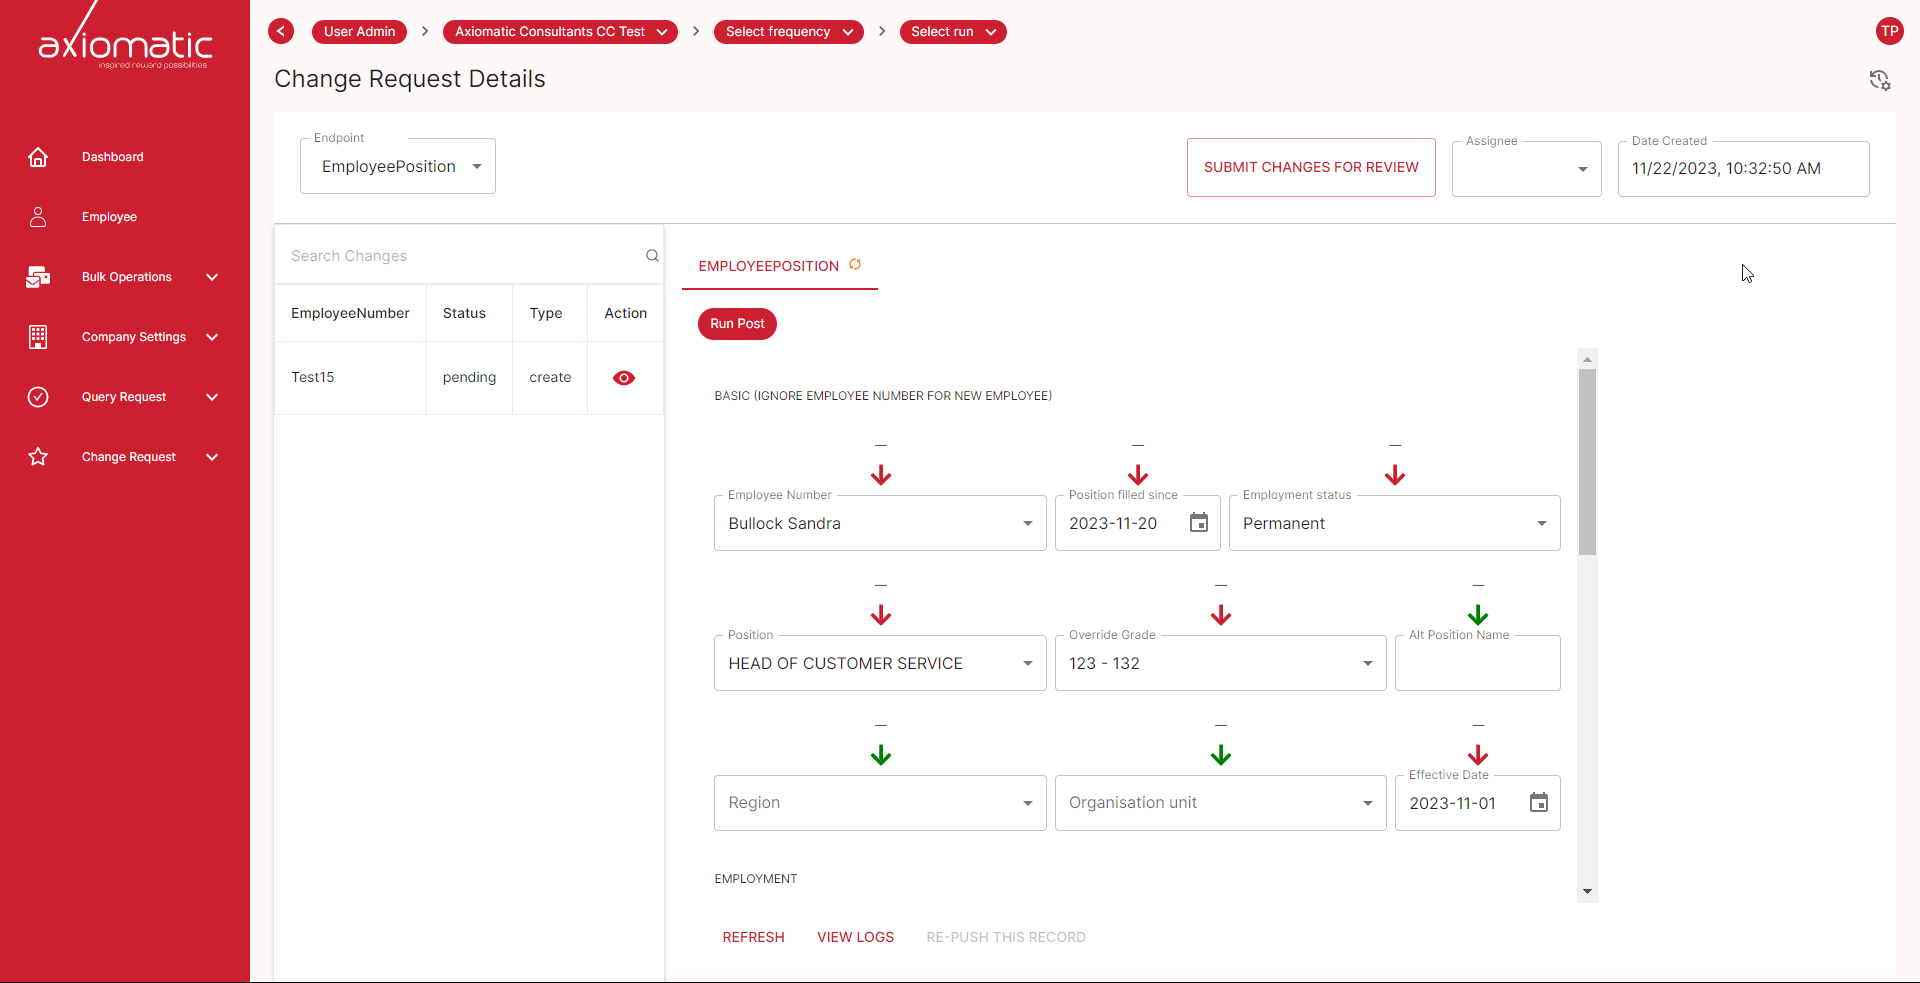Expand the Assignee dropdown

click(1583, 169)
